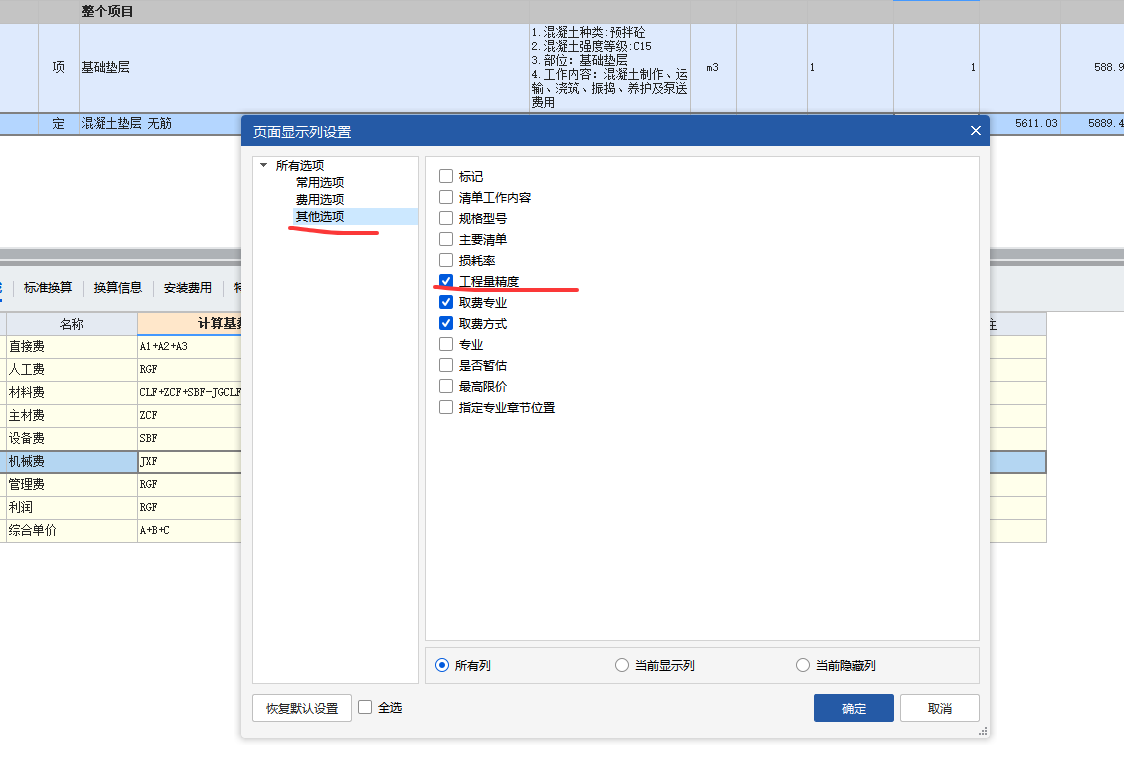Select the 材料费 row
The height and width of the screenshot is (779, 1124).
click(72, 393)
